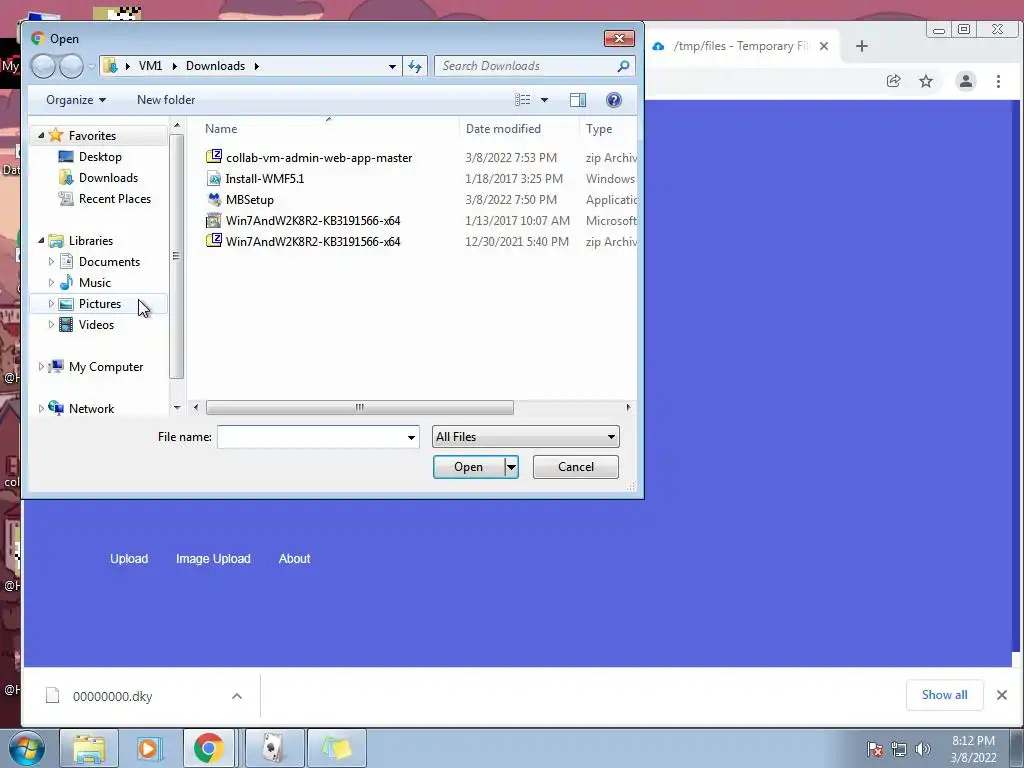Open a new Chrome tab

point(861,46)
